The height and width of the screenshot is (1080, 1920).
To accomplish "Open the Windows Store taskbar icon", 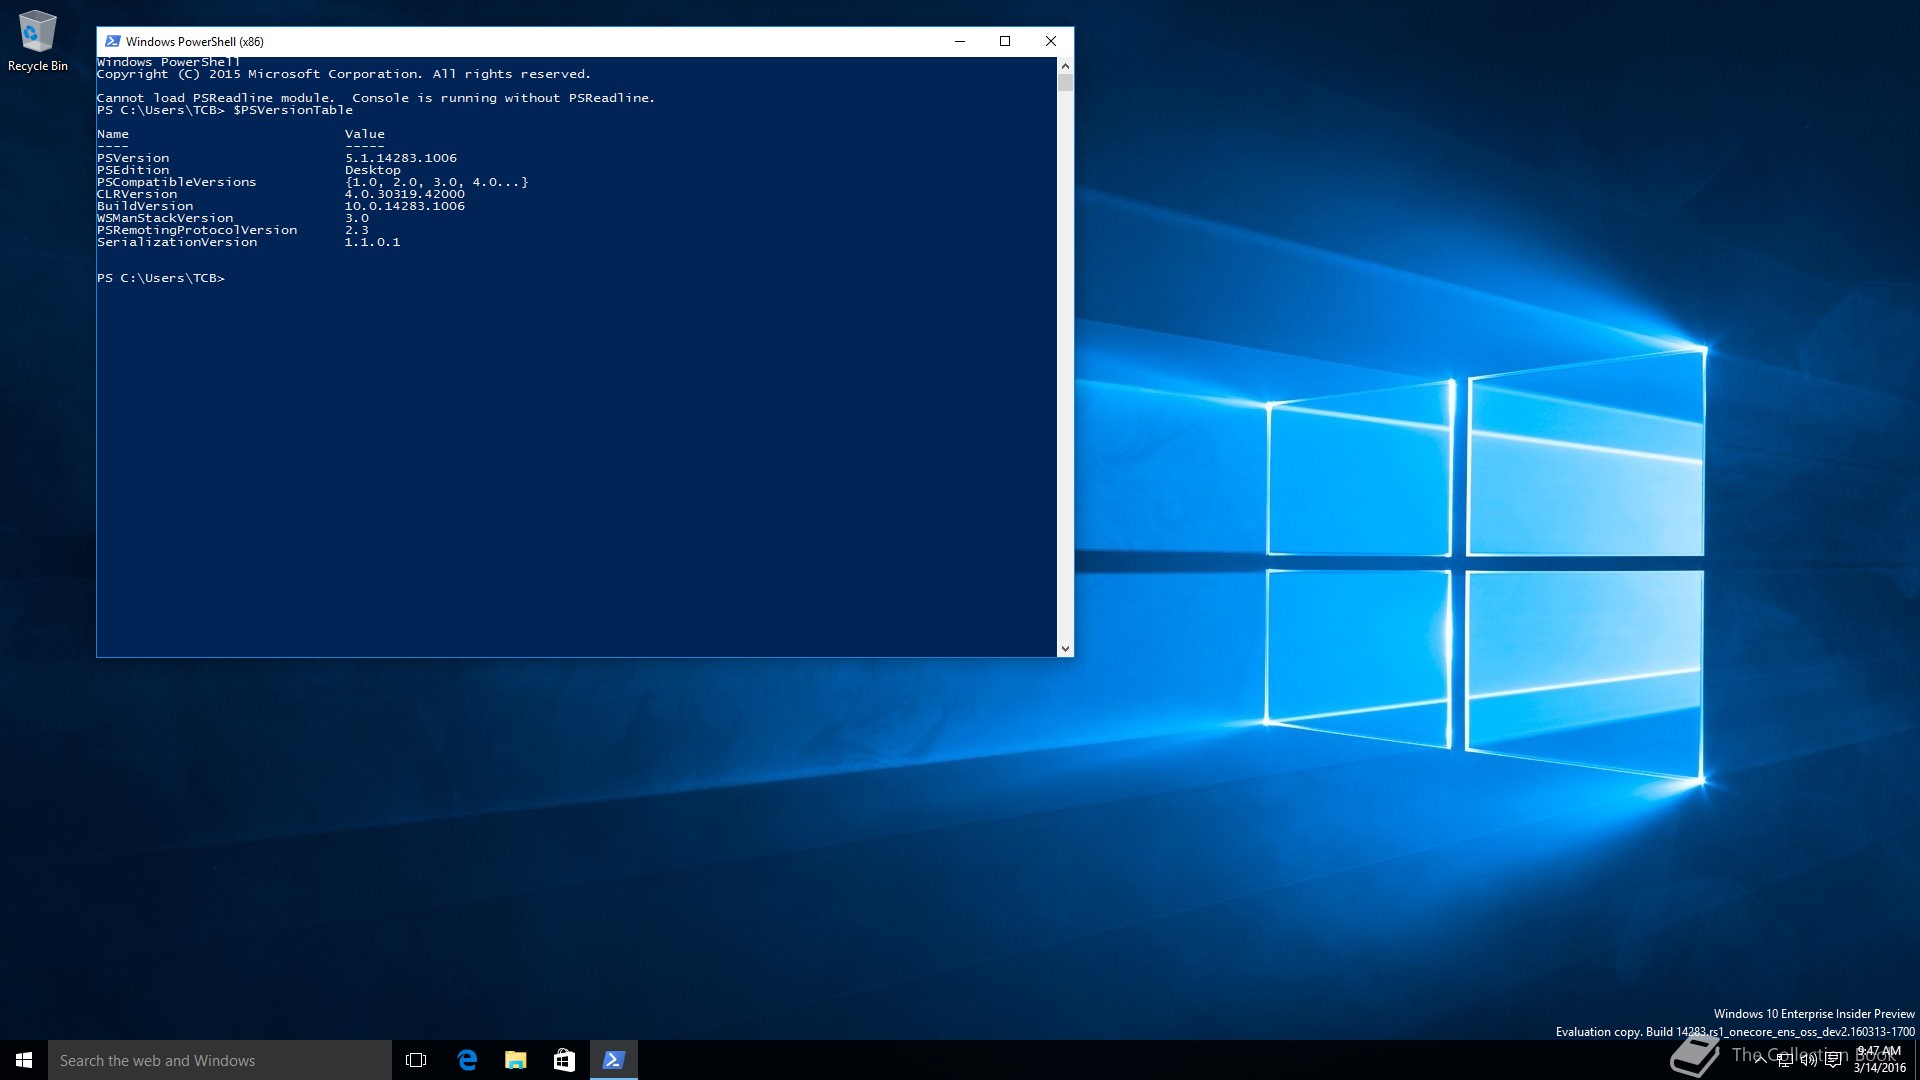I will (x=564, y=1060).
